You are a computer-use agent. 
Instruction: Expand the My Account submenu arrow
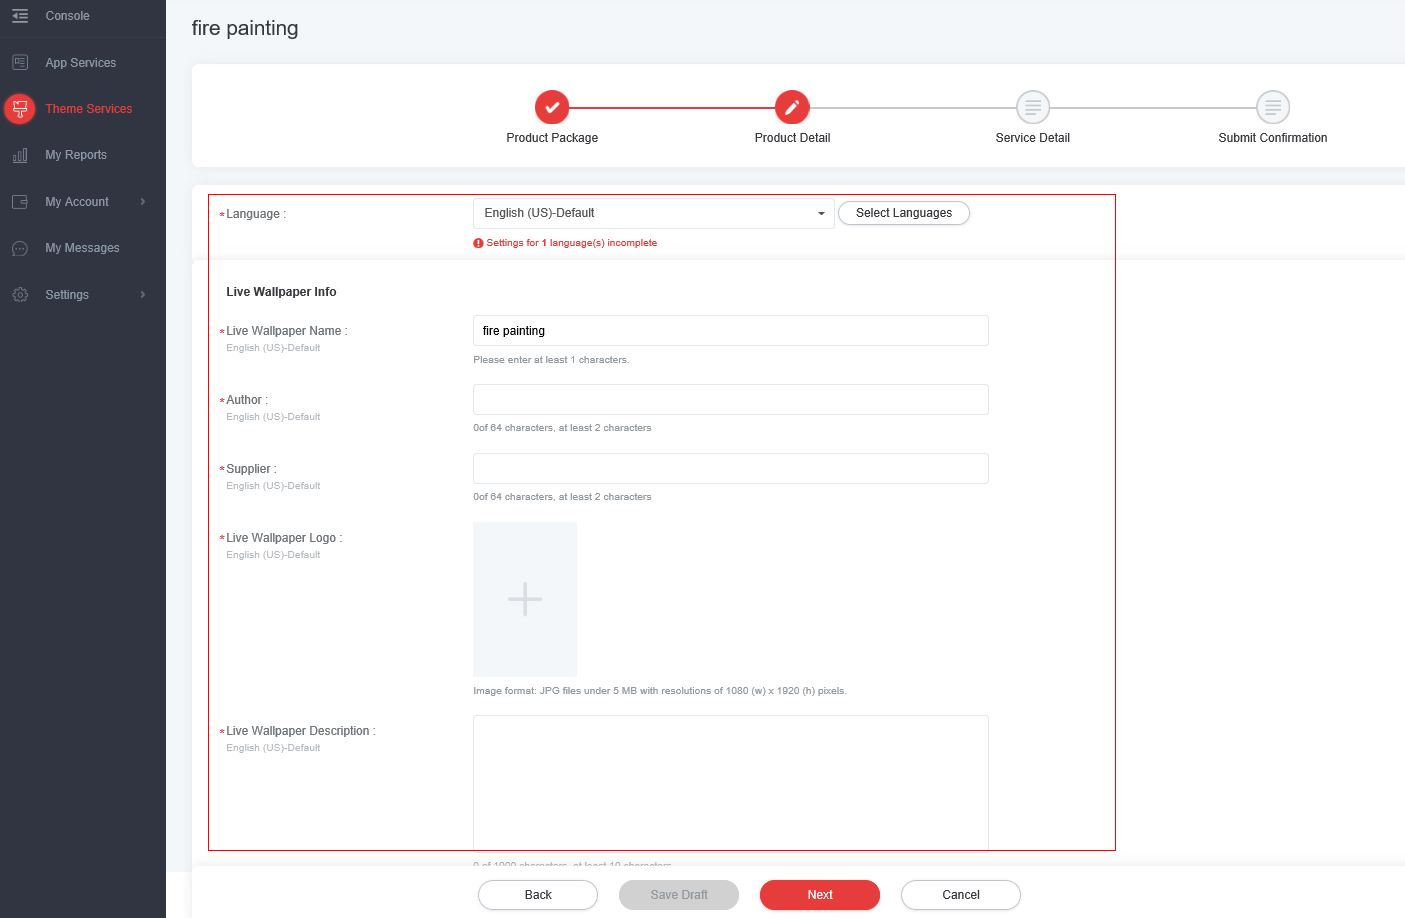[143, 202]
